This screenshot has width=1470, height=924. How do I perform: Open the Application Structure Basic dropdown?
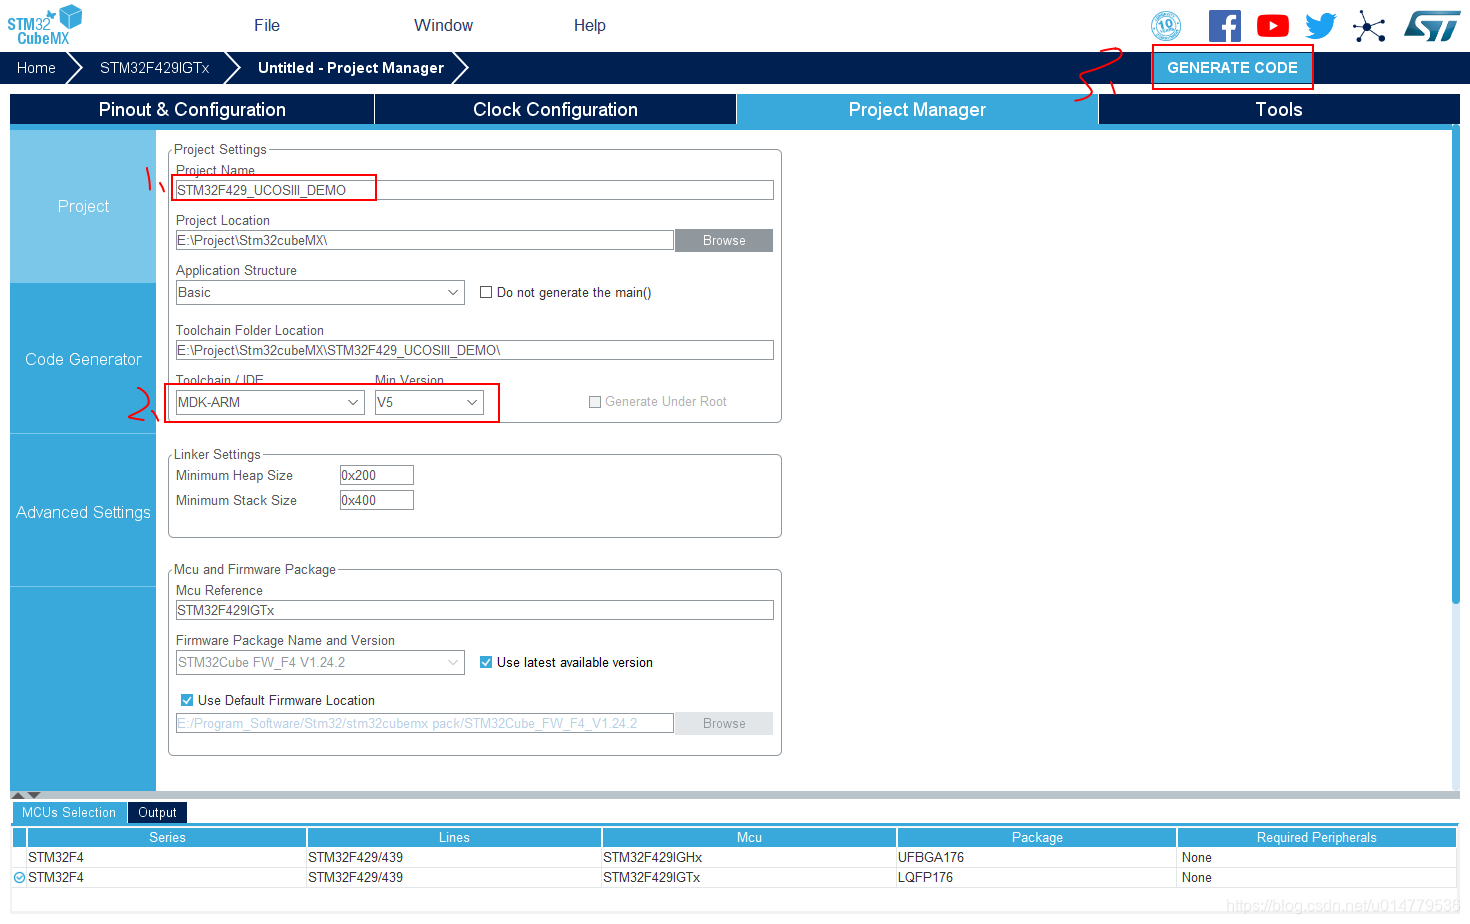(320, 292)
